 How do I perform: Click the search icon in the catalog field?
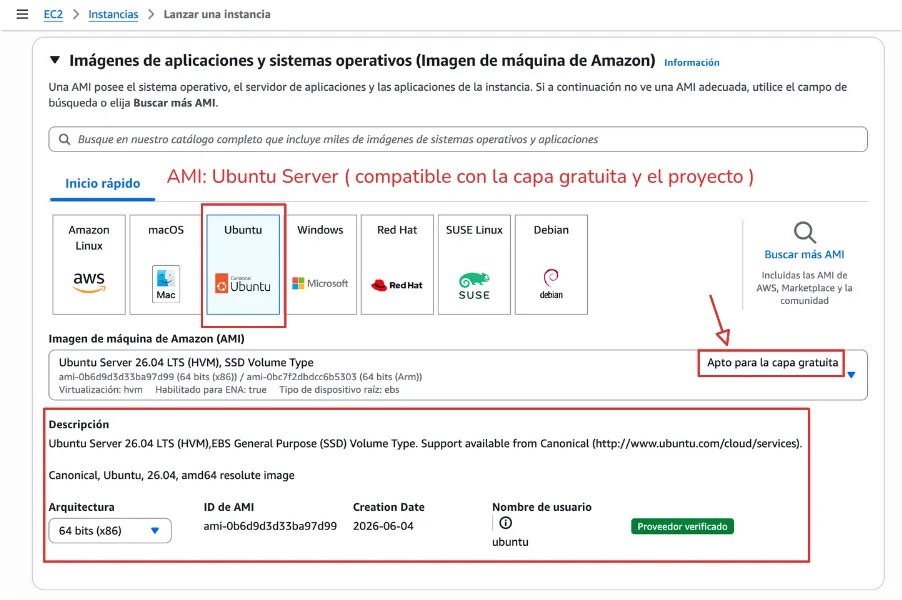point(64,139)
